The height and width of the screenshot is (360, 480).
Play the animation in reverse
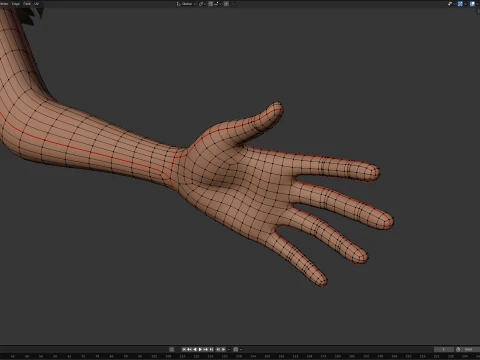coord(195,349)
